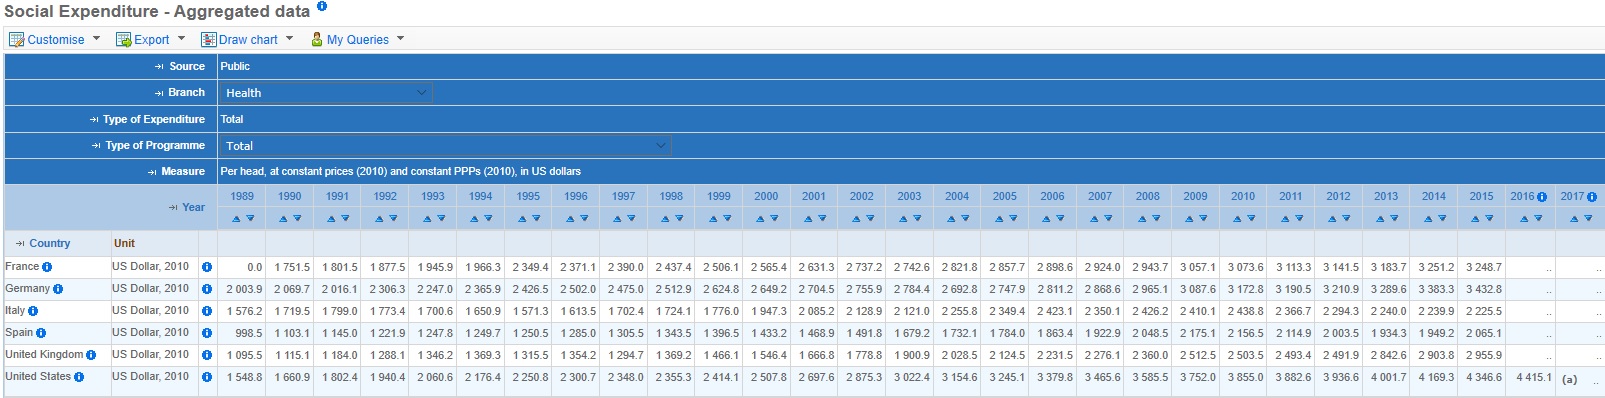Click the United States 2016 value 4 415.1

point(1534,378)
